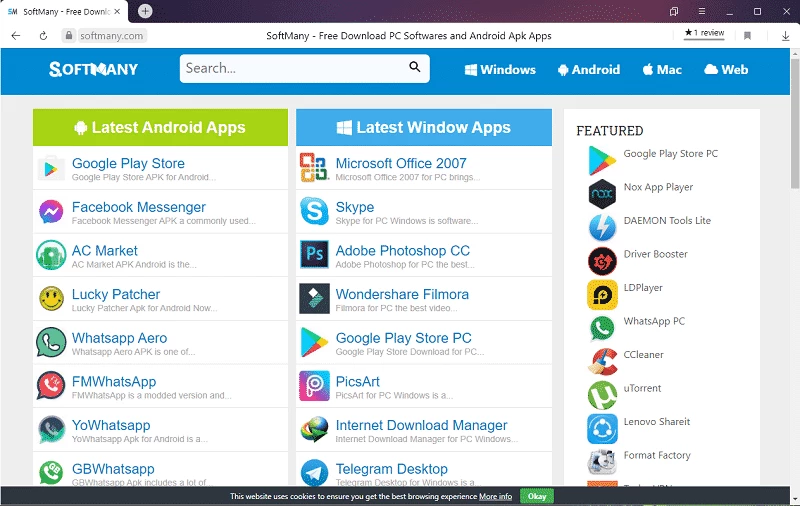800x506 pixels.
Task: Click the Lucky Patcher smiley icon
Action: click(x=51, y=298)
